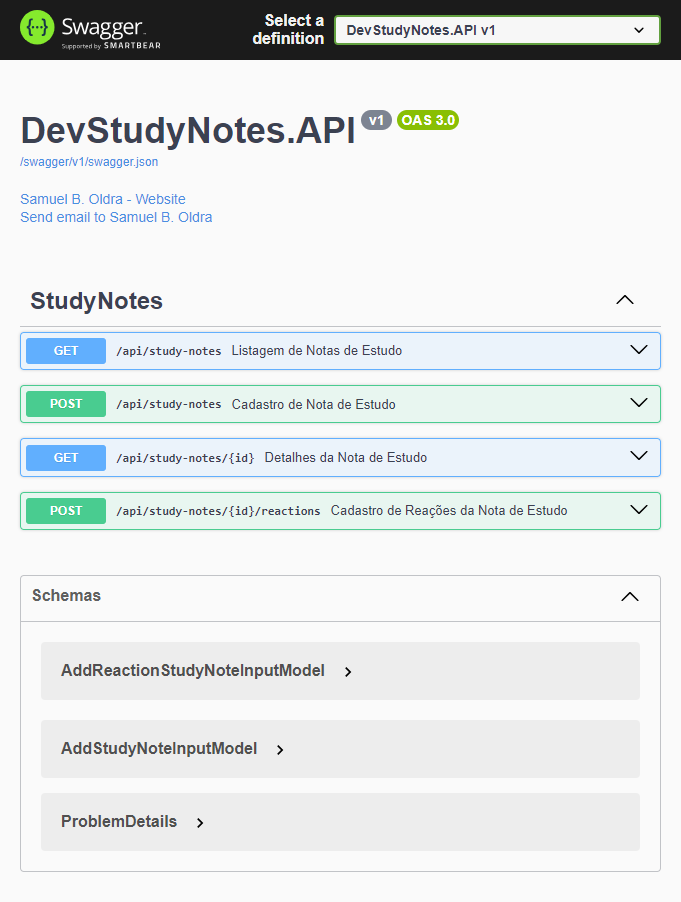Image resolution: width=681 pixels, height=902 pixels.
Task: Open the /swagger/v1/swagger.json link
Action: tap(89, 162)
